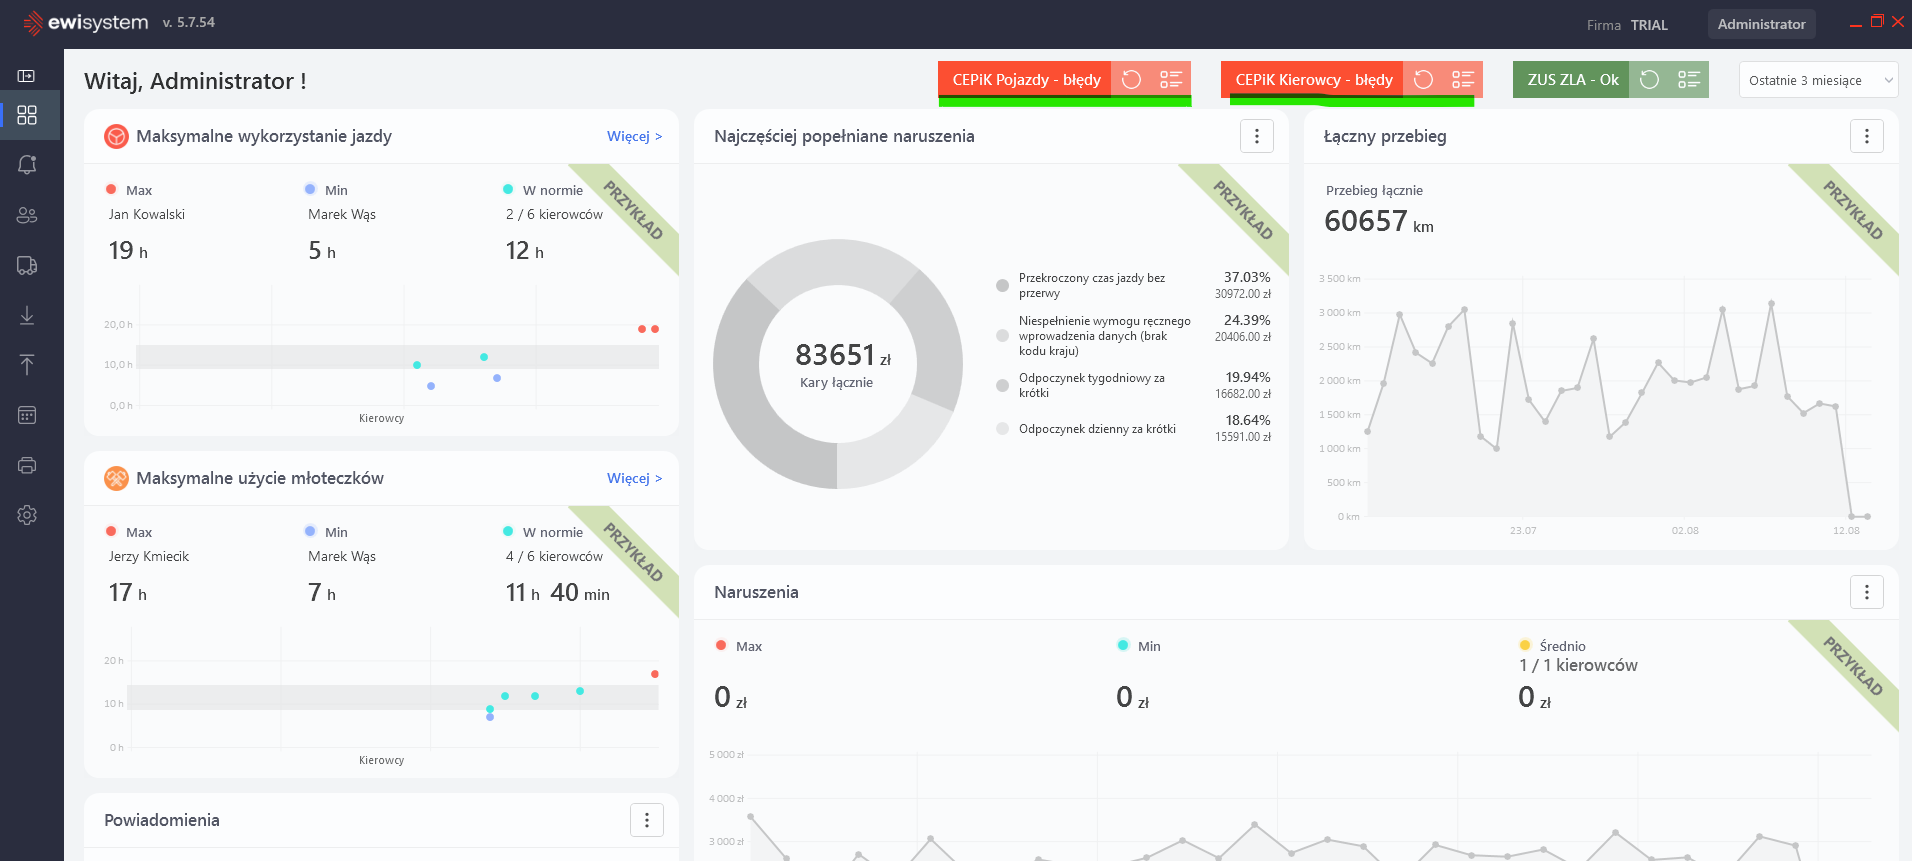1912x861 pixels.
Task: Show CEPiK Kierowcy details list
Action: [1463, 80]
